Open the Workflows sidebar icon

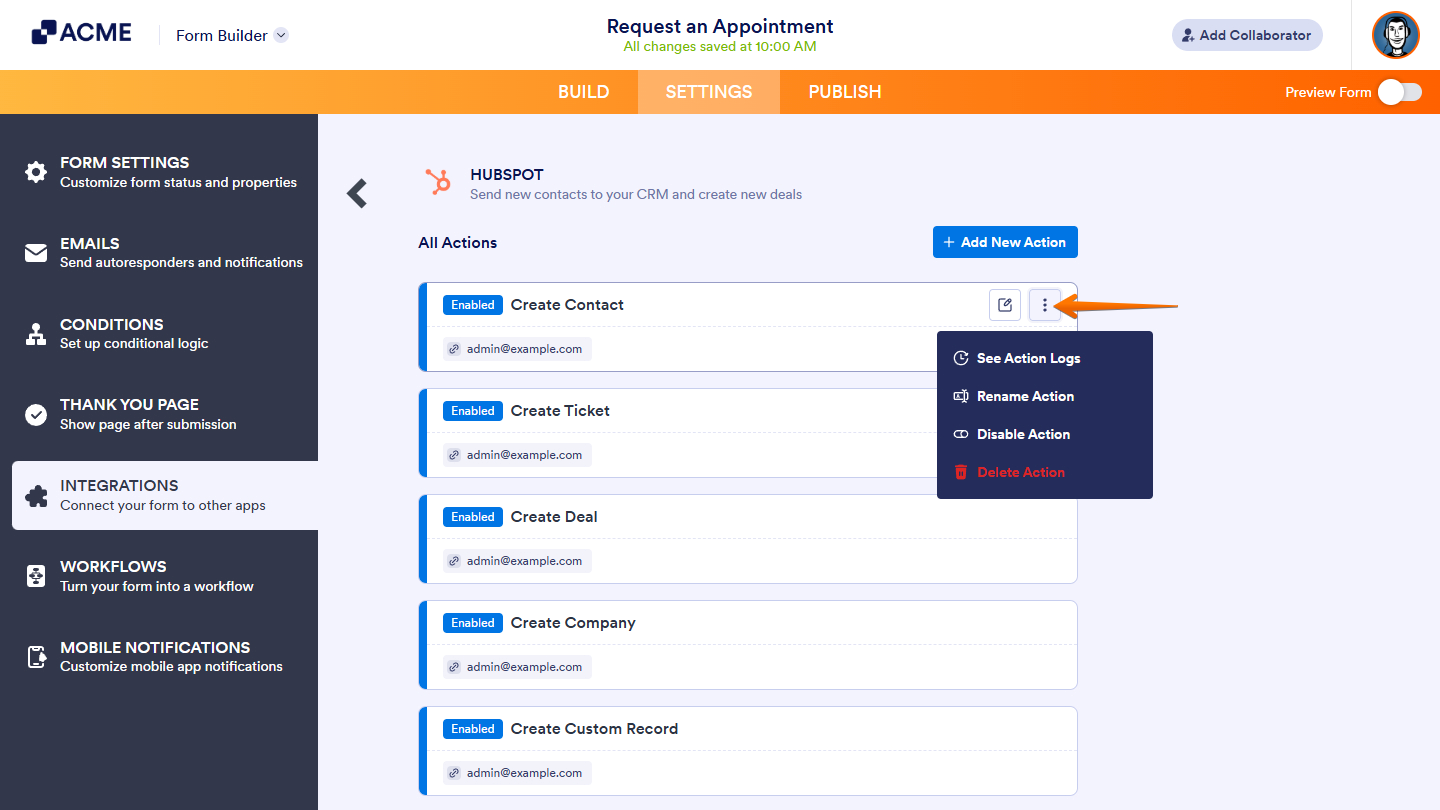tap(36, 576)
